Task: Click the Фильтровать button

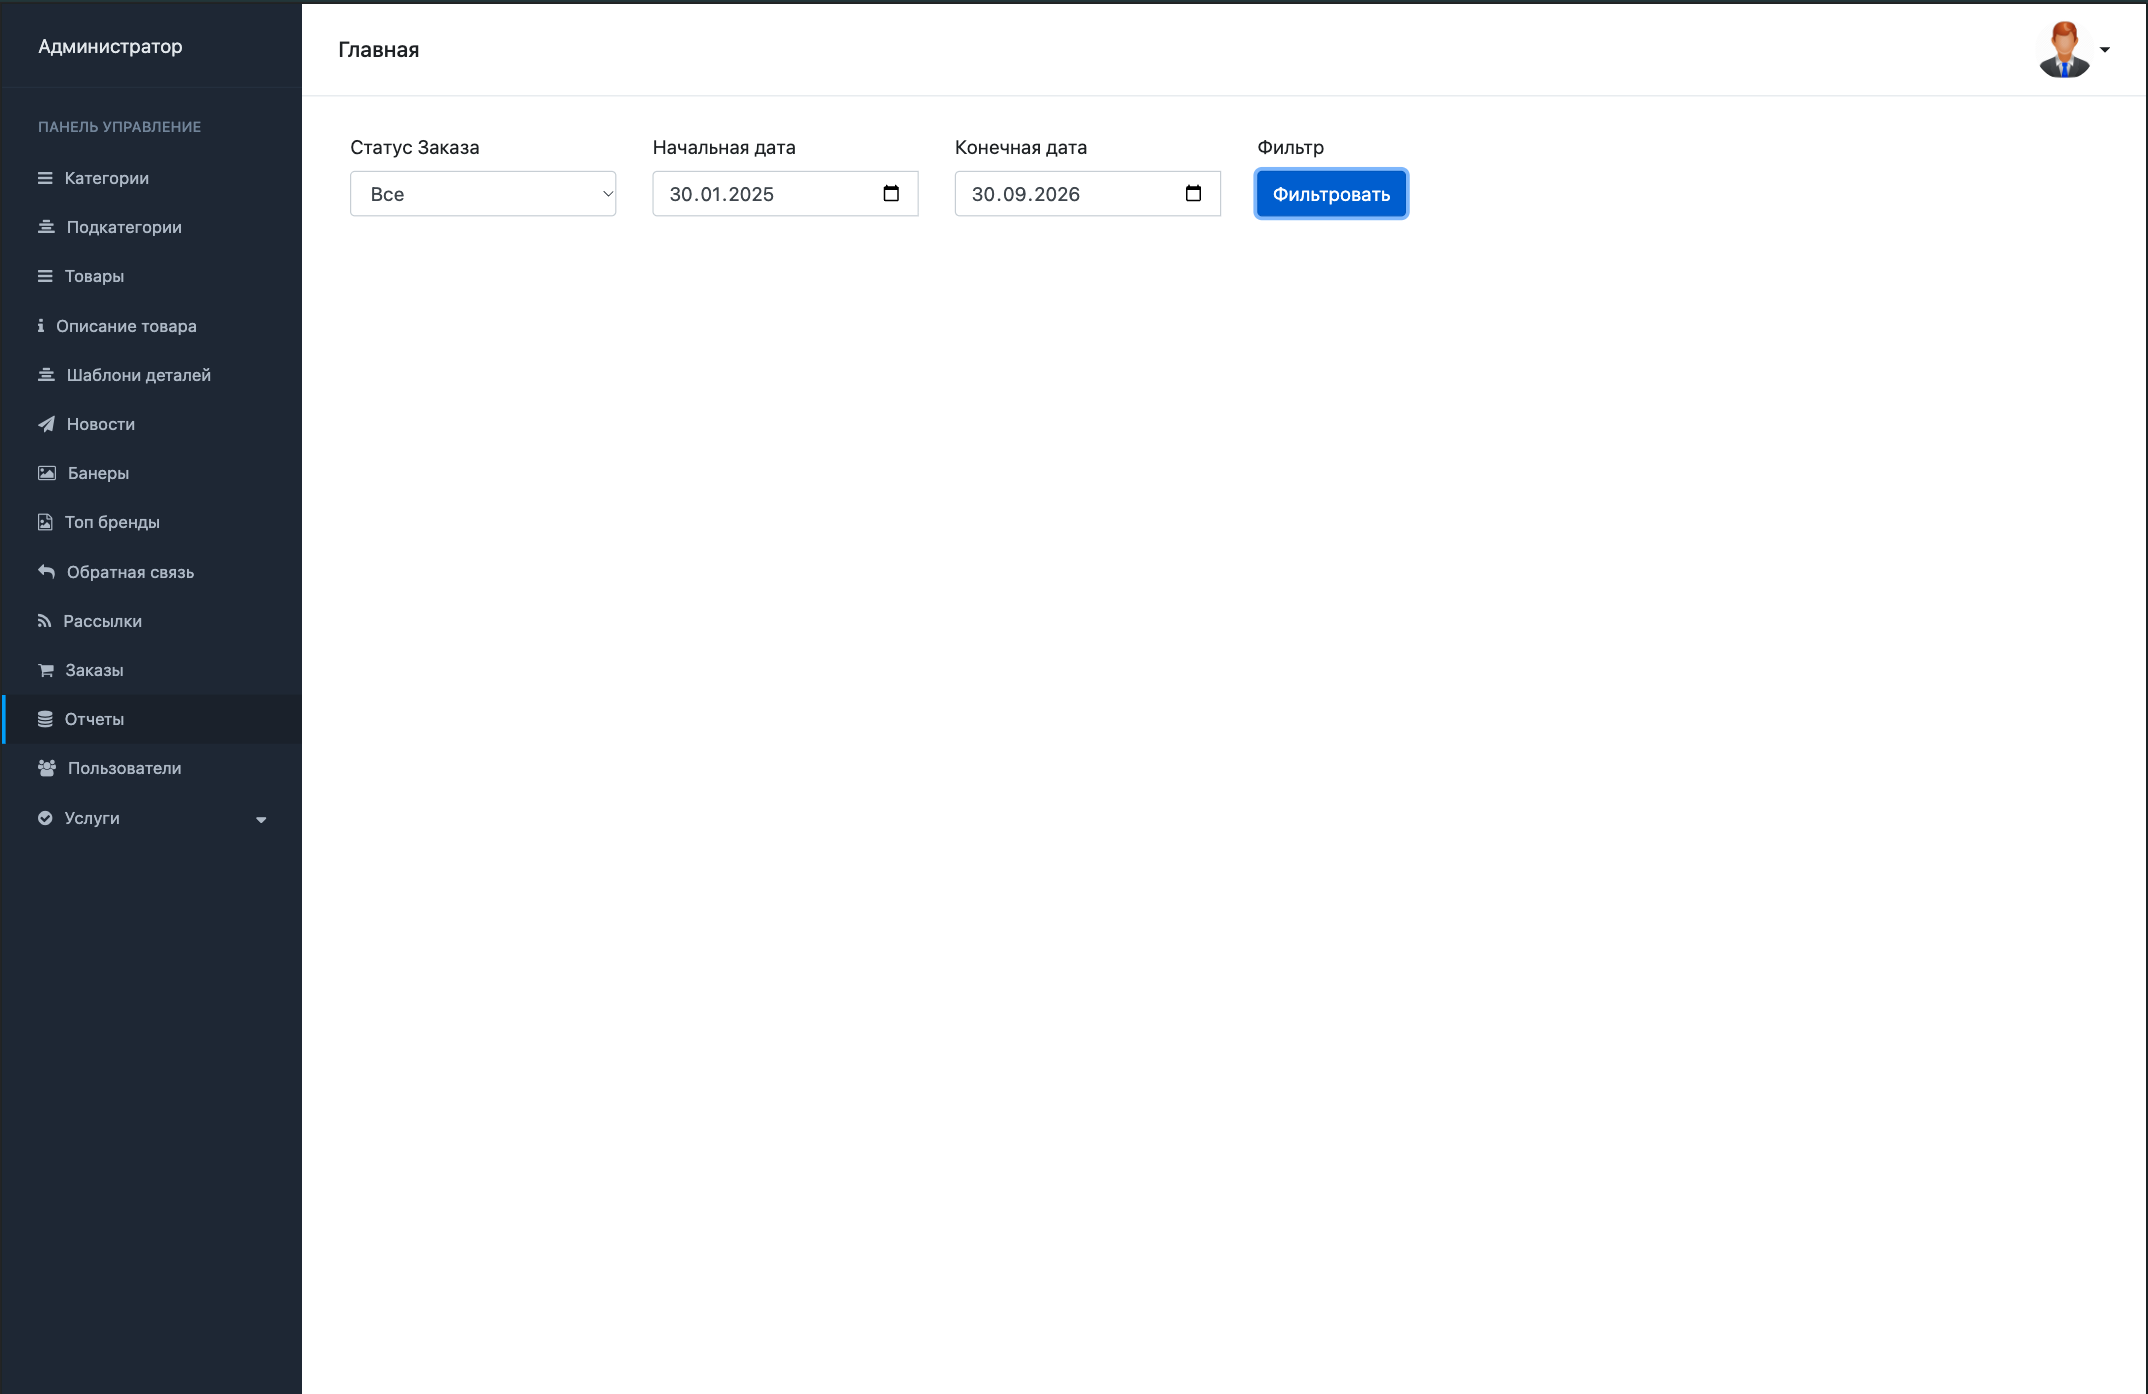Action: (1331, 194)
